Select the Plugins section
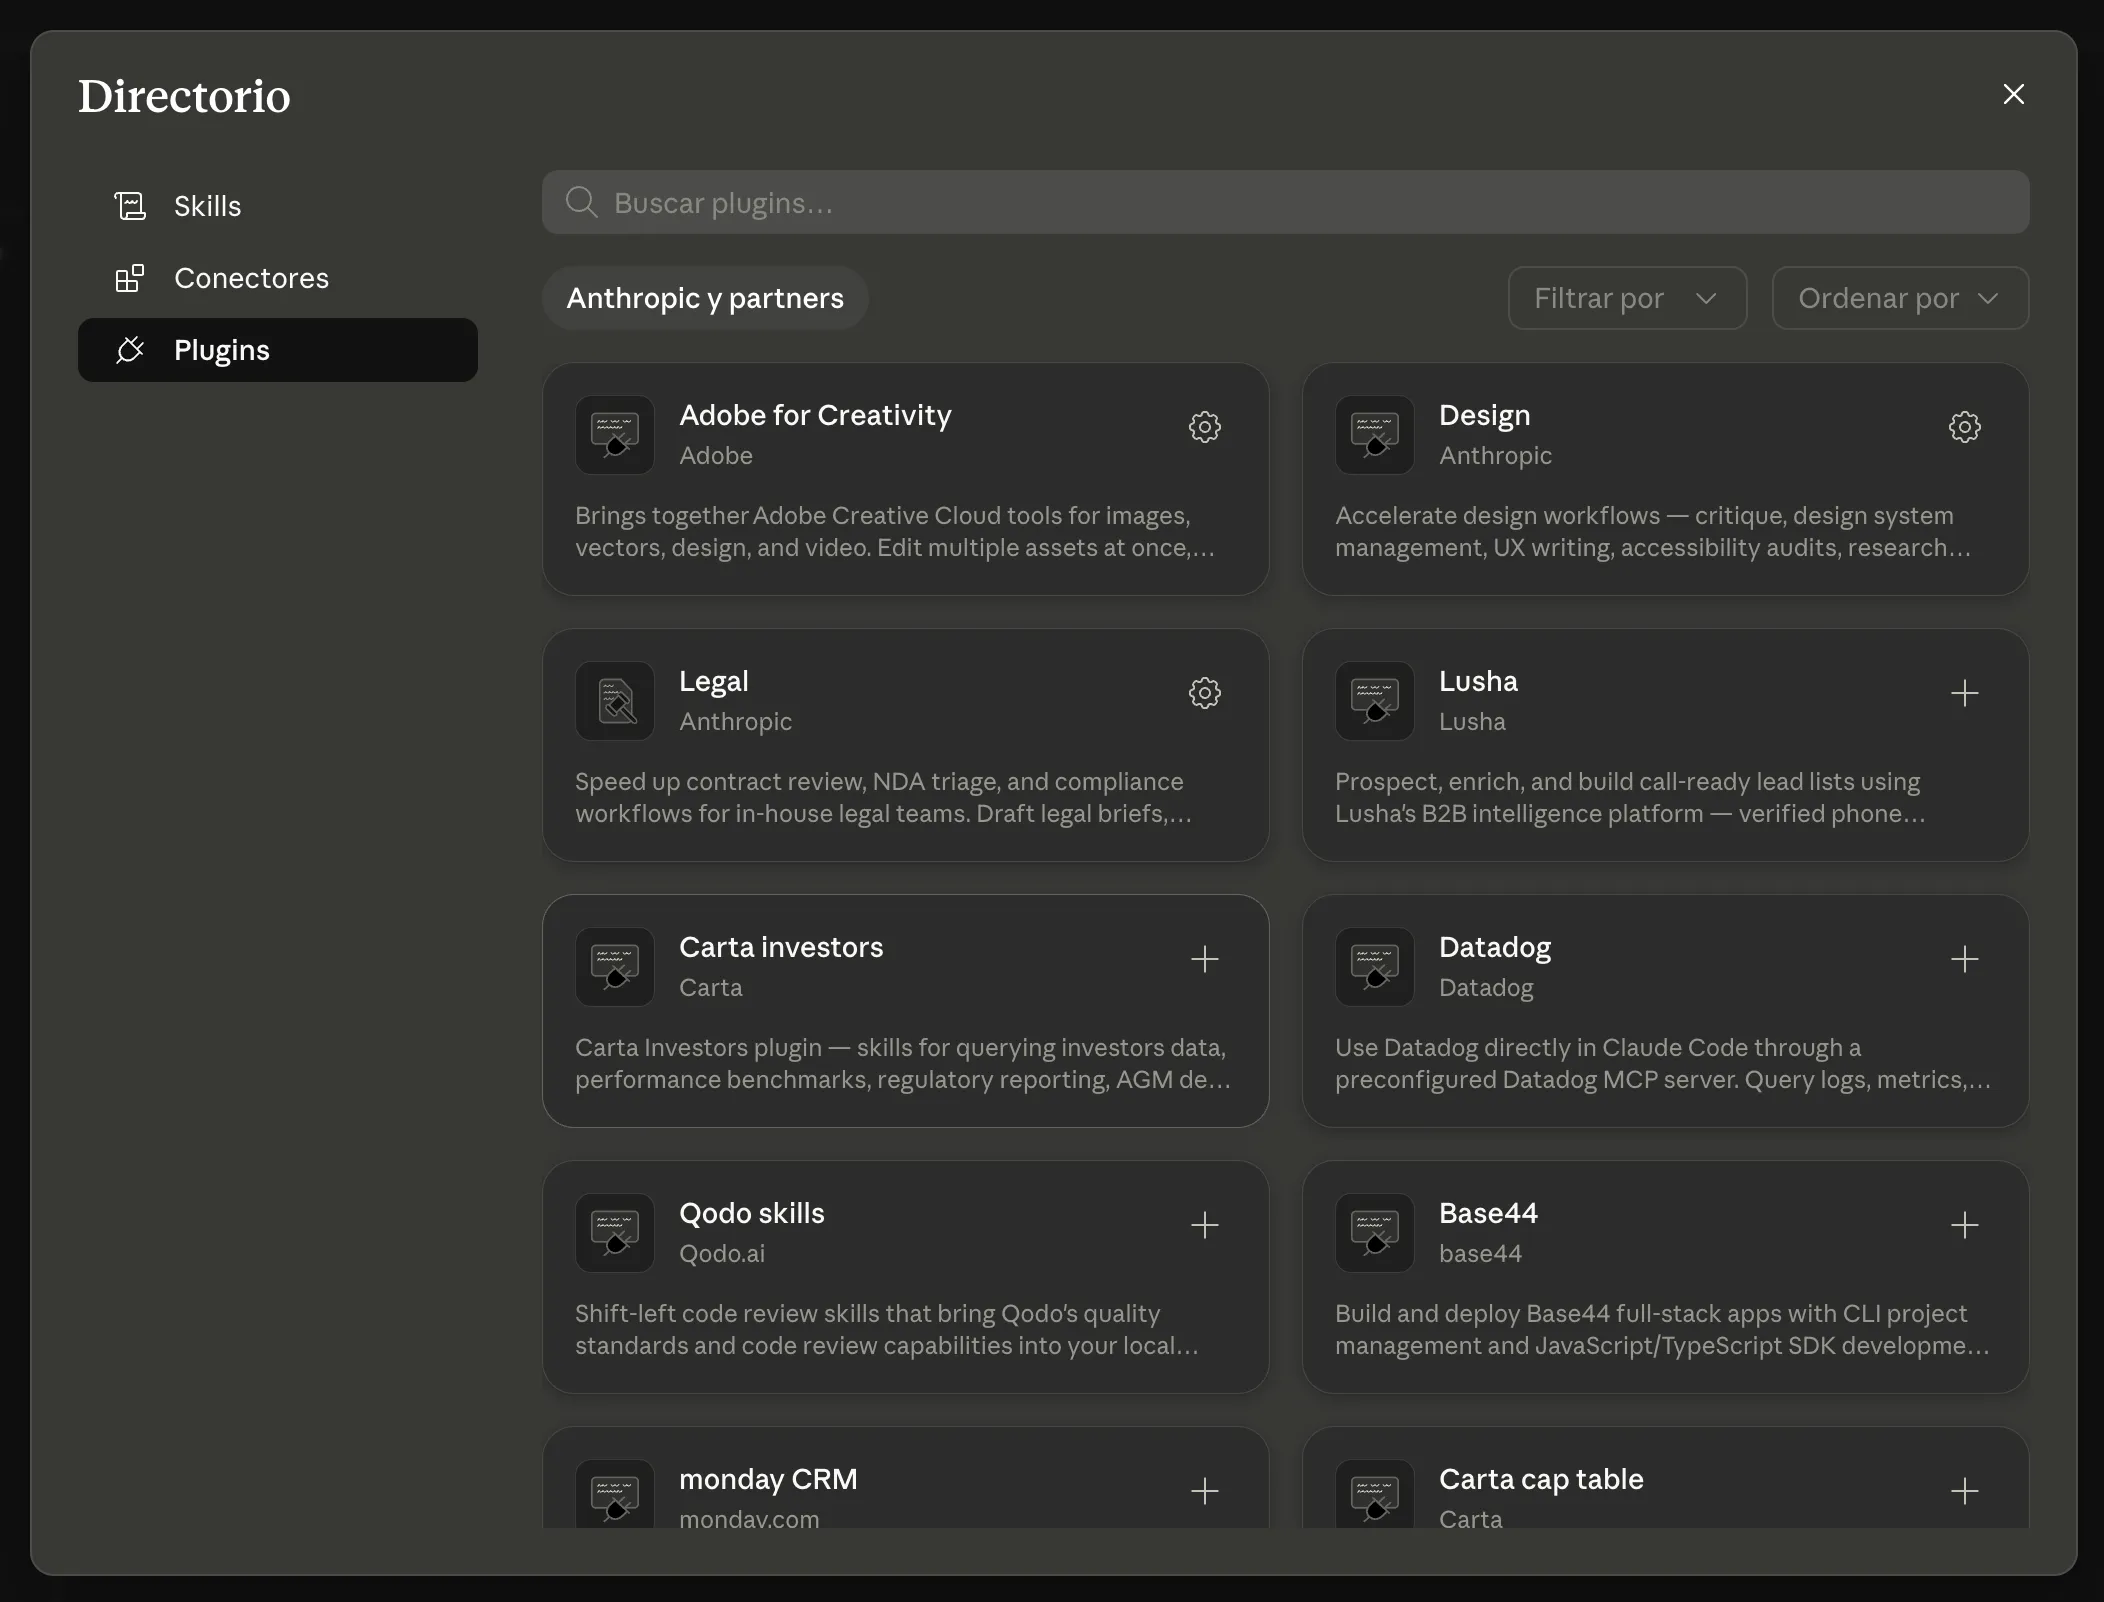The width and height of the screenshot is (2104, 1602). coord(278,350)
